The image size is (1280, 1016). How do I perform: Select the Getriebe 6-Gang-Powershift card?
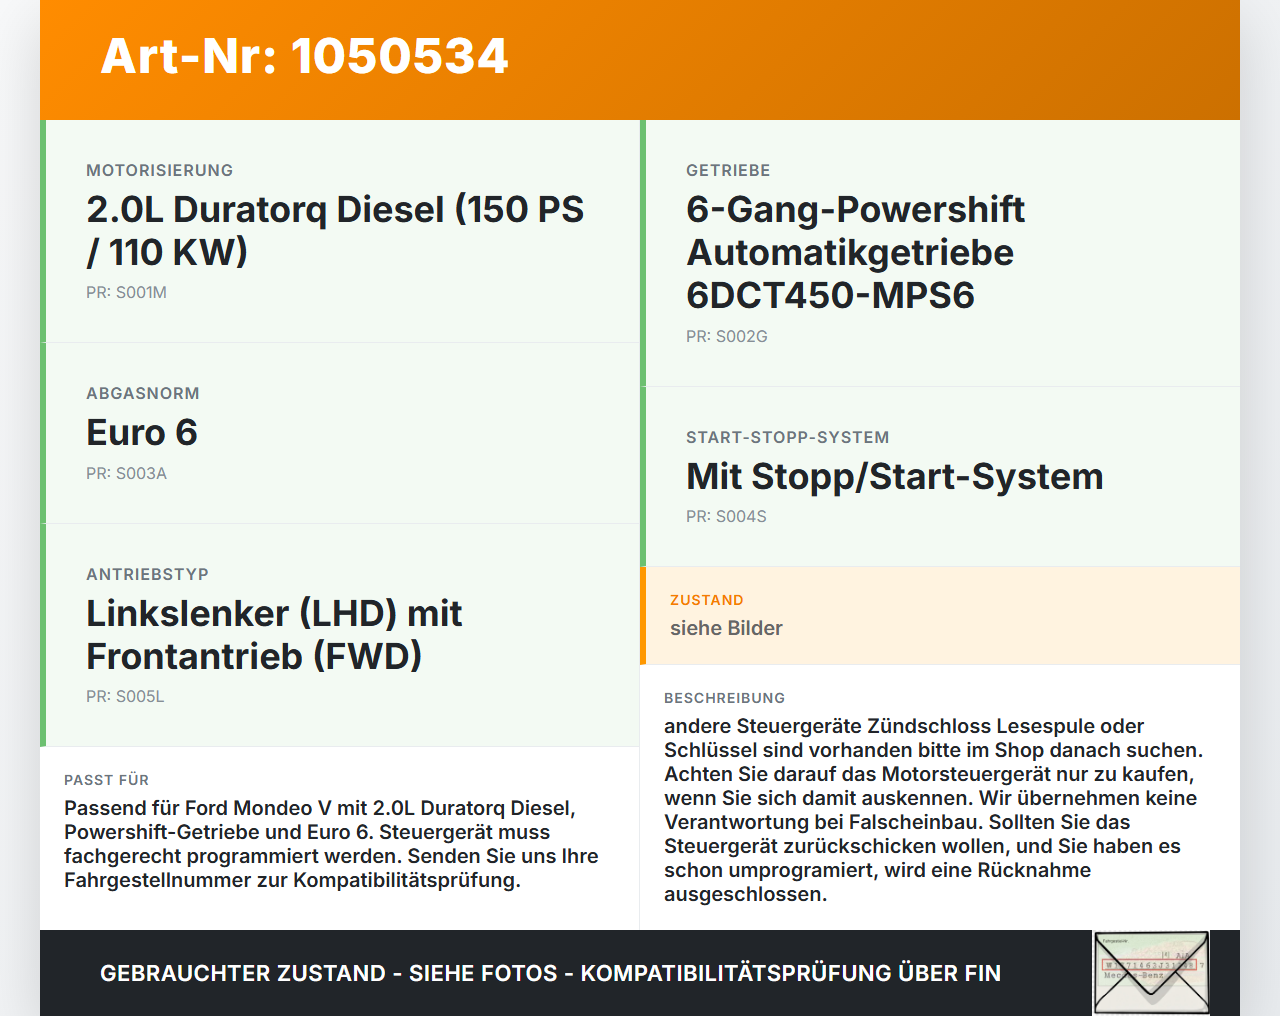coord(940,253)
